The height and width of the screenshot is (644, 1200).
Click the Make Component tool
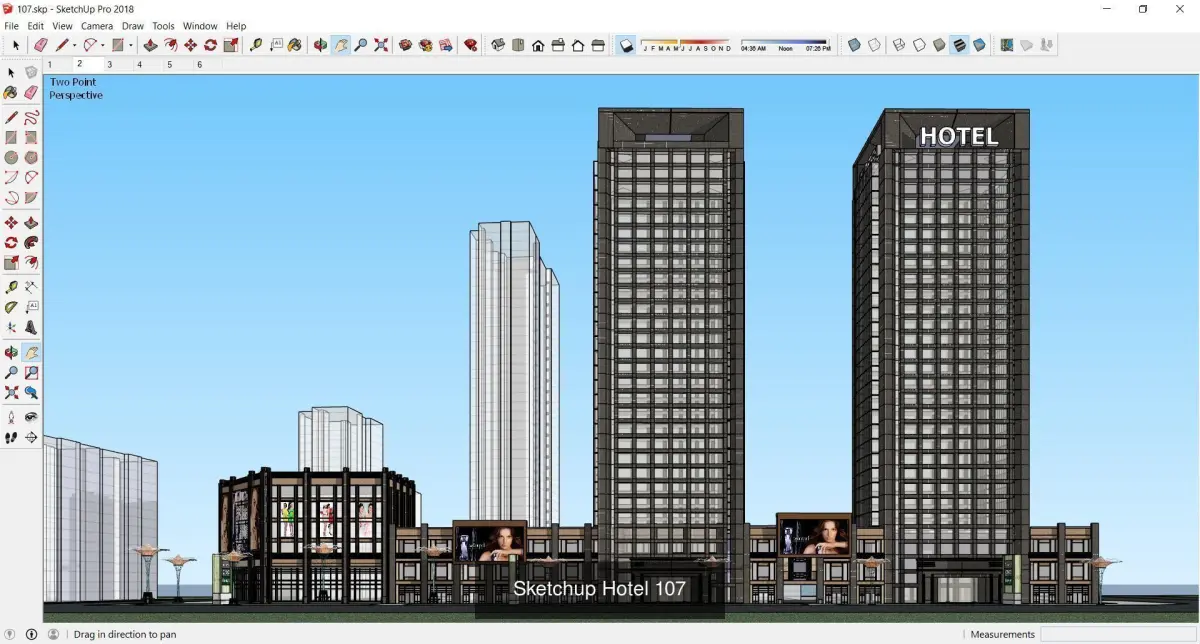click(x=31, y=72)
